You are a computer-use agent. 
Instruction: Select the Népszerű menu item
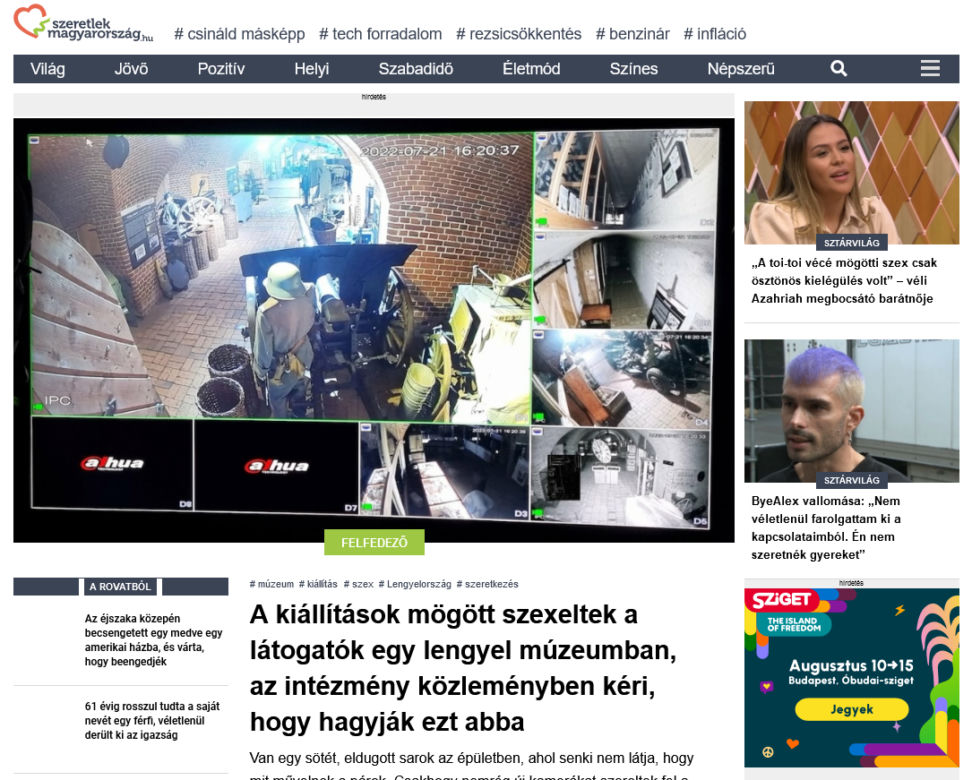pos(741,69)
